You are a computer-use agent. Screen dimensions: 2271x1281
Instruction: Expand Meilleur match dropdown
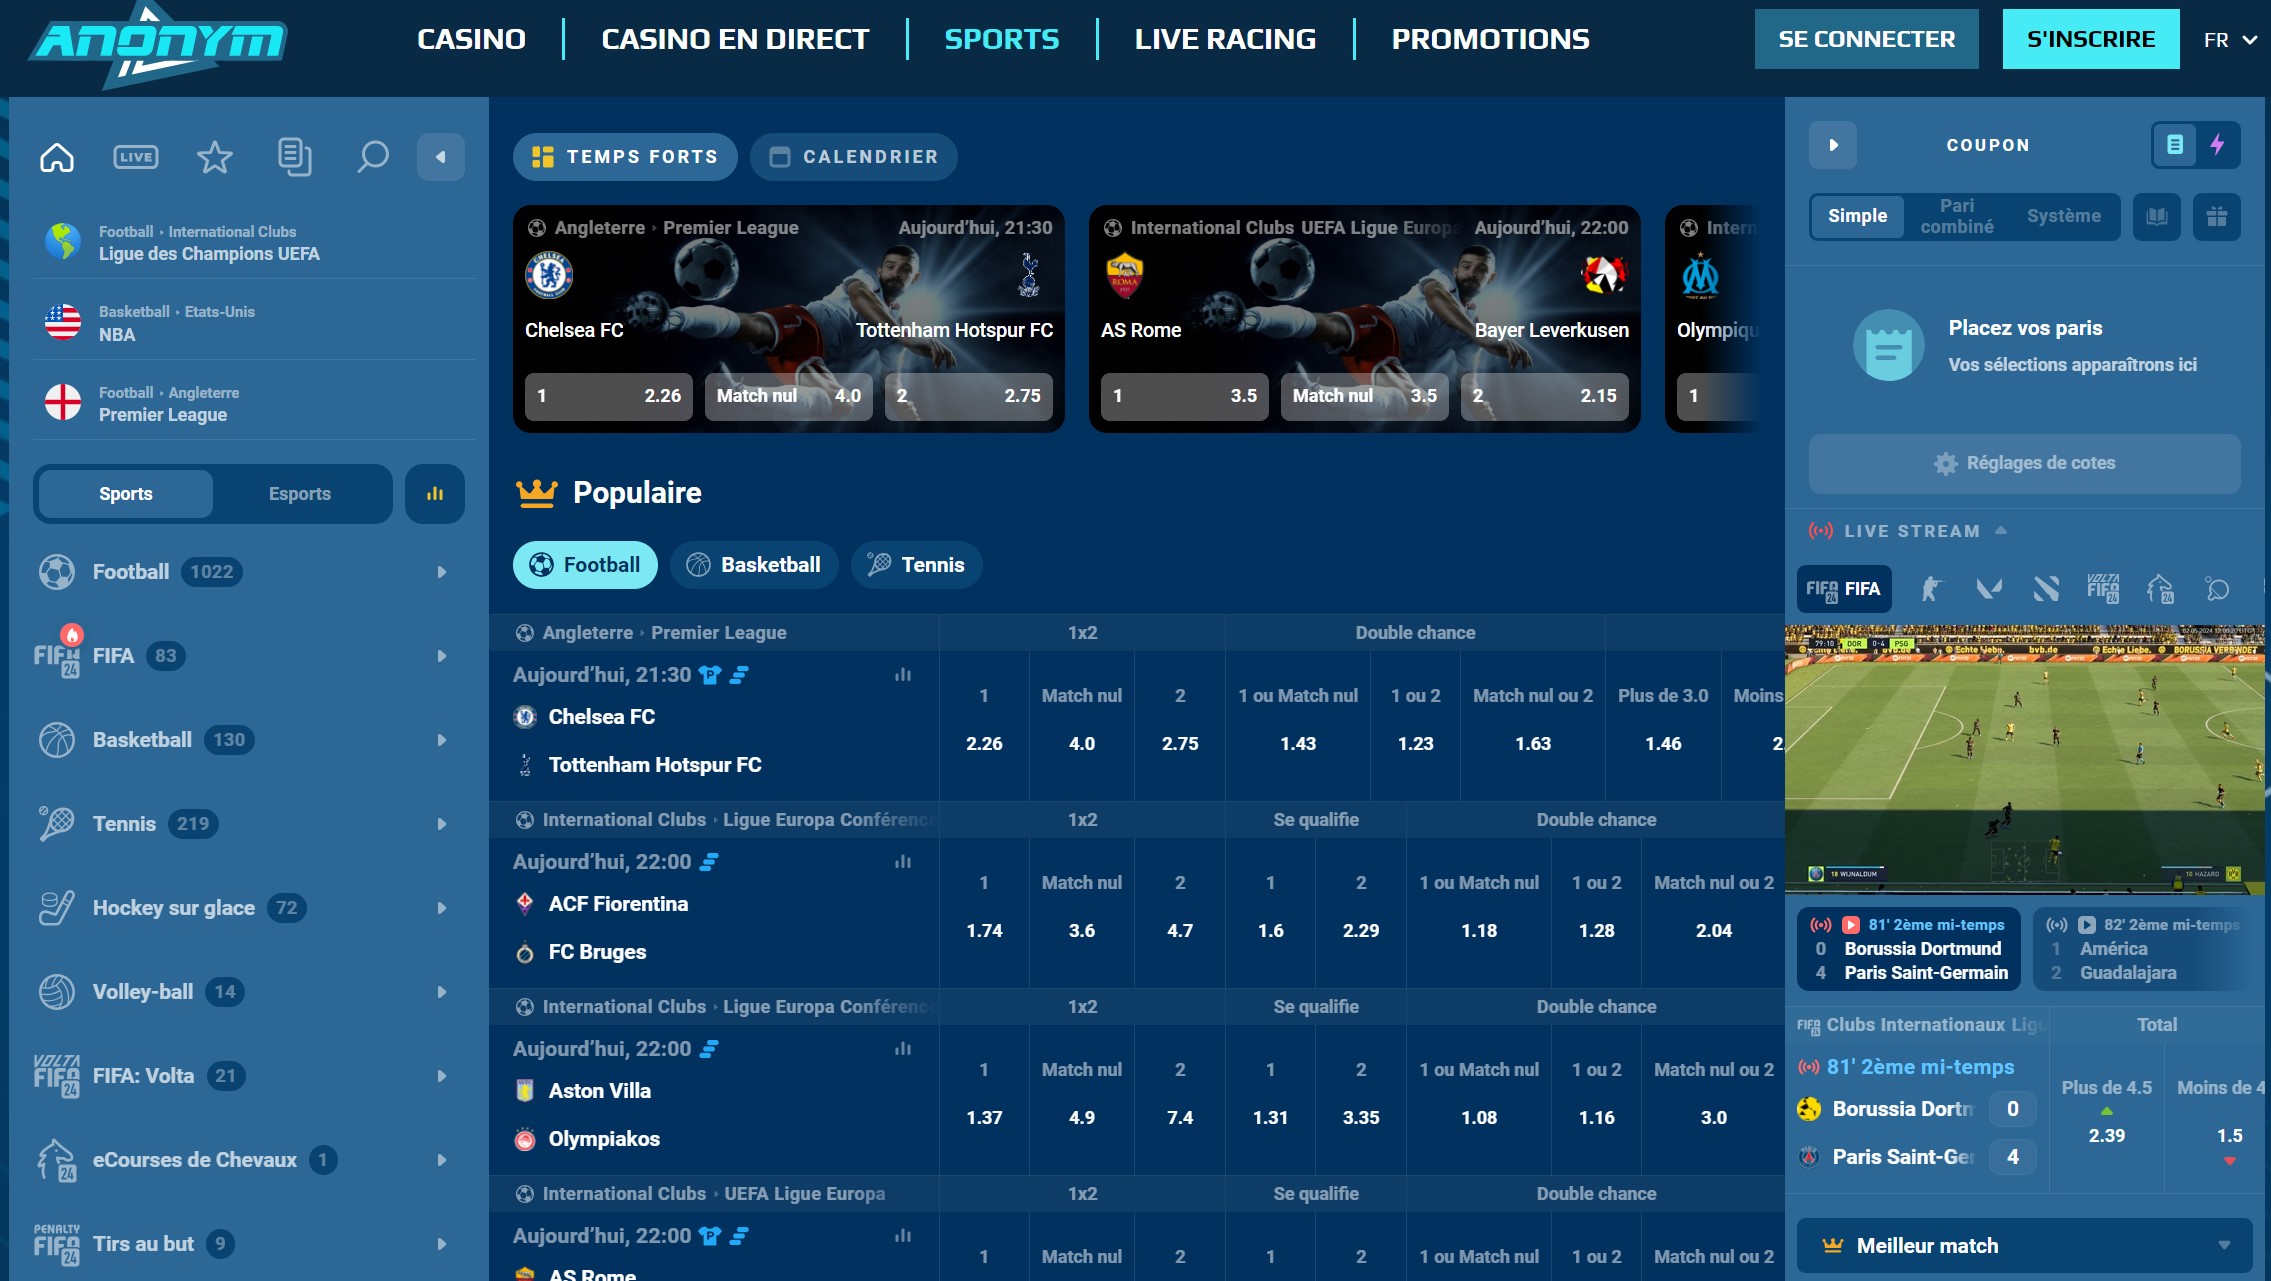click(2024, 1245)
